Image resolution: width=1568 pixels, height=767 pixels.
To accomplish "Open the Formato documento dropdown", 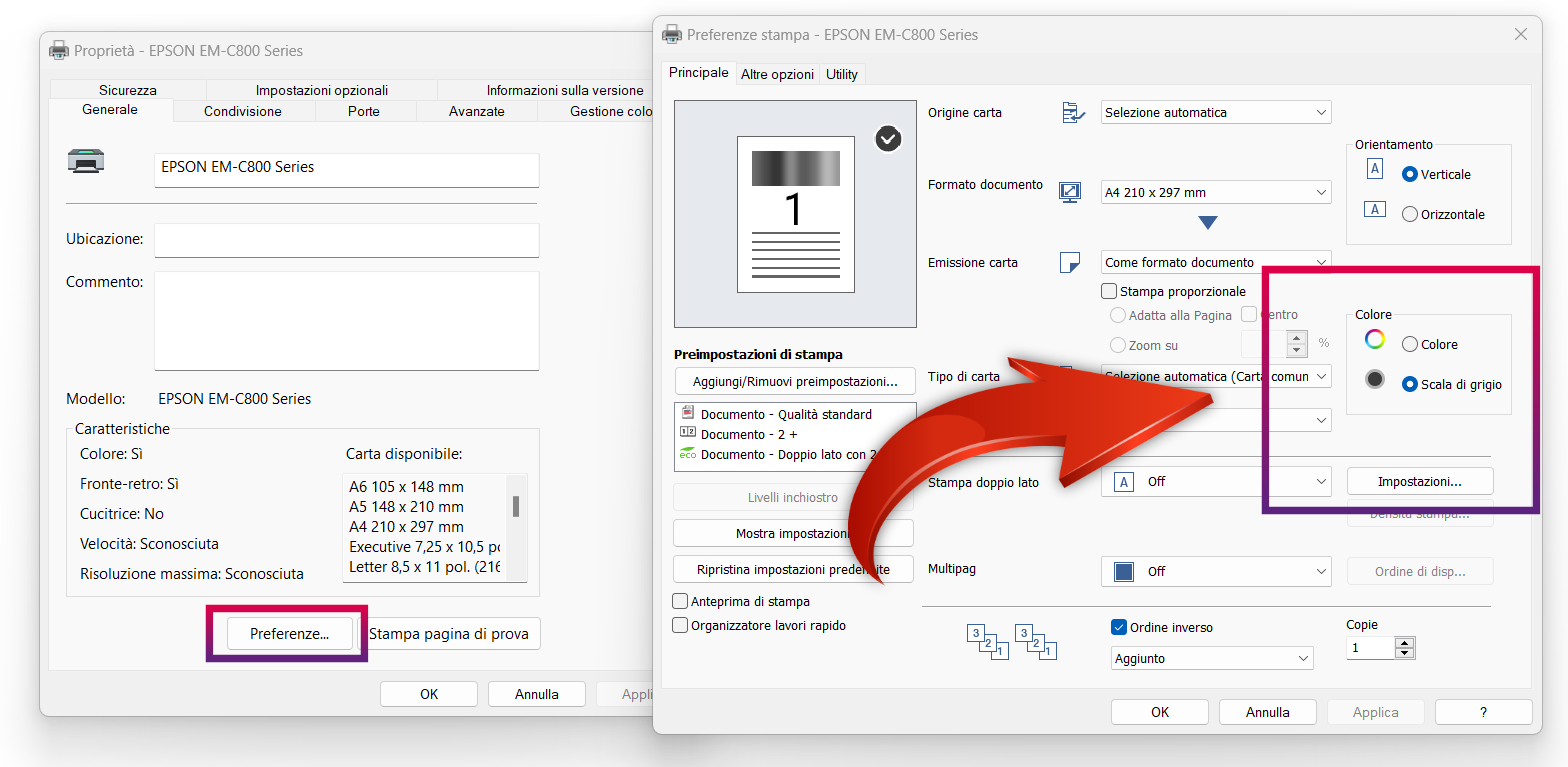I will [x=1216, y=192].
